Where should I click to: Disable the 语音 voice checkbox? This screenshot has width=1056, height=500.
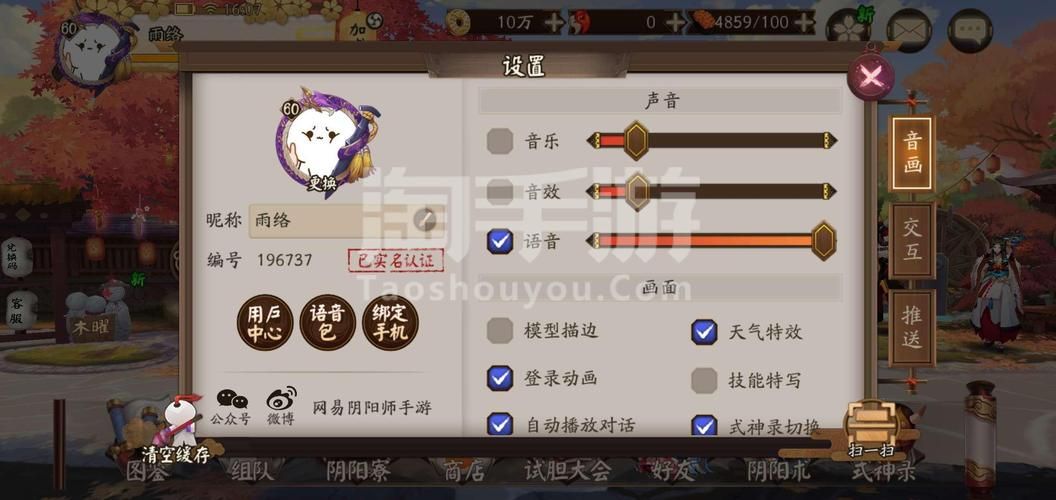pyautogui.click(x=500, y=241)
